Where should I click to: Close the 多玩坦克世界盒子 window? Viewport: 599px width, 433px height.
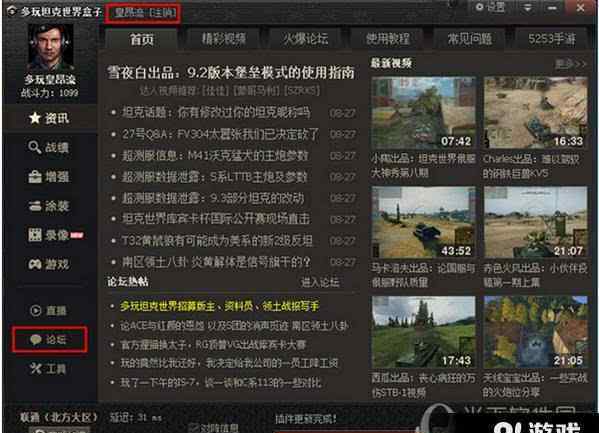point(580,8)
